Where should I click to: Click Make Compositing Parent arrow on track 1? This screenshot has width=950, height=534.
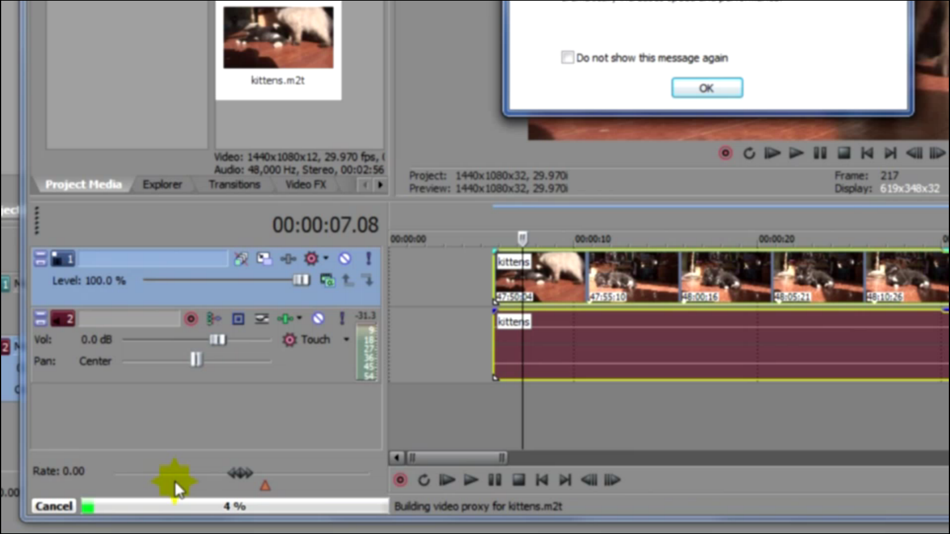tap(348, 281)
